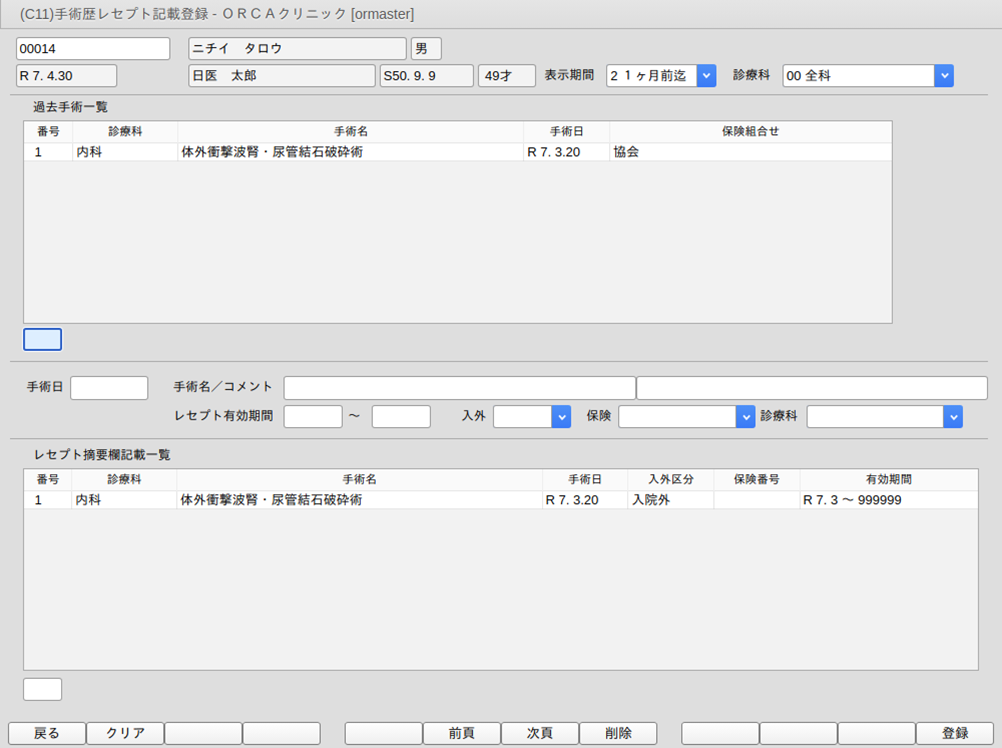1002x748 pixels.
Task: Click the 手術日 input field
Action: pyautogui.click(x=109, y=388)
